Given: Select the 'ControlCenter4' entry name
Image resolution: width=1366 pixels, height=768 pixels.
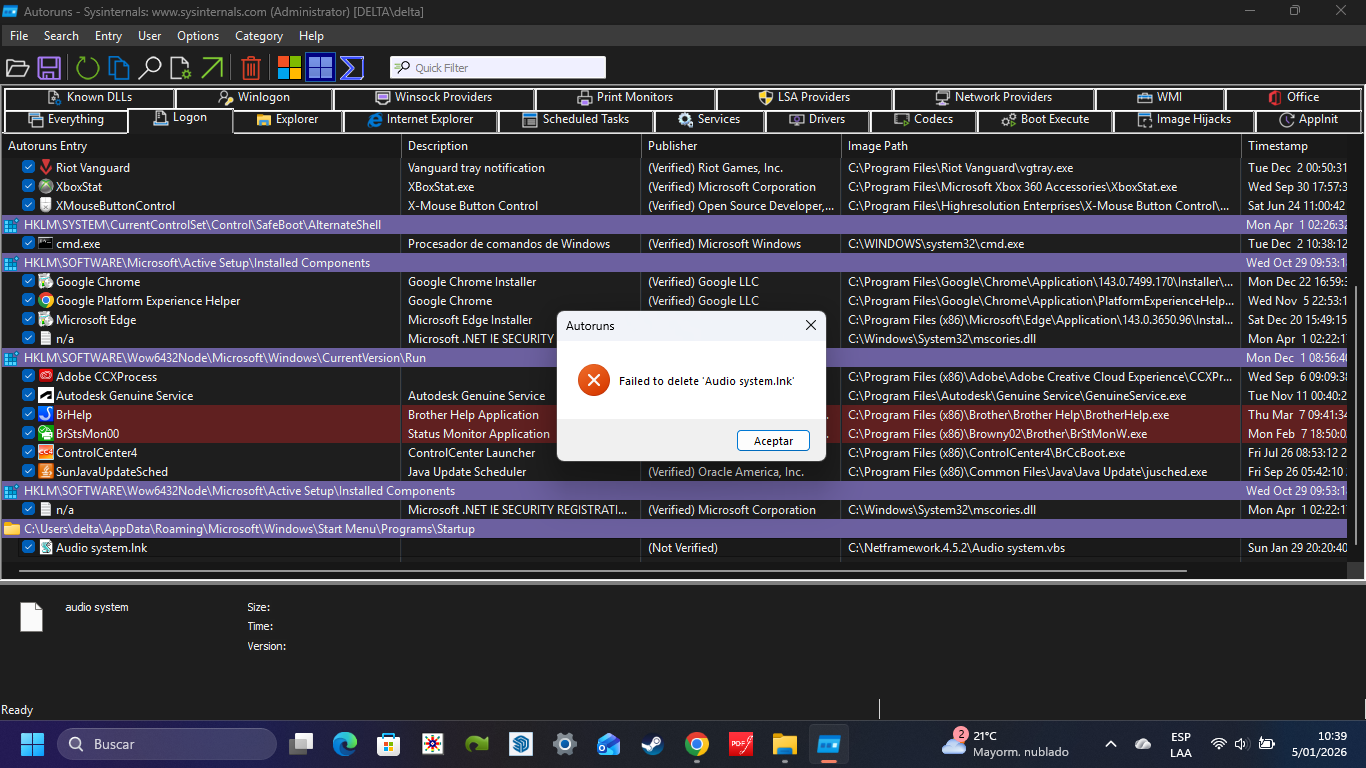Looking at the screenshot, I should click(x=97, y=453).
